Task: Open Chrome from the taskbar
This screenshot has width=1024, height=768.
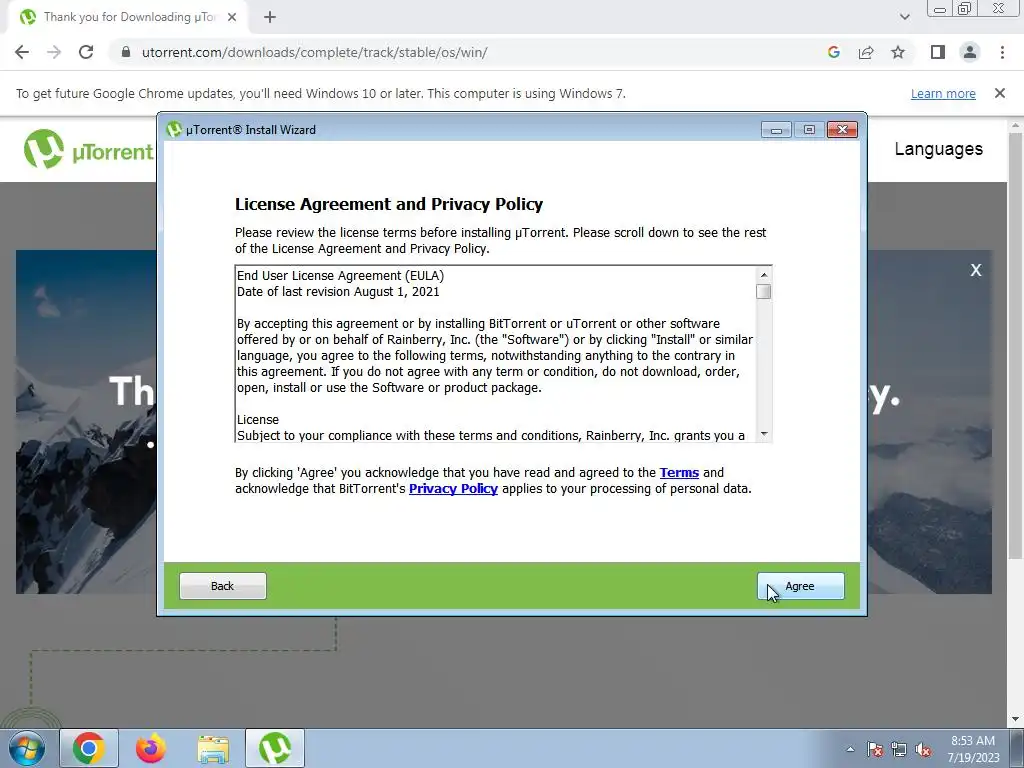Action: 89,748
